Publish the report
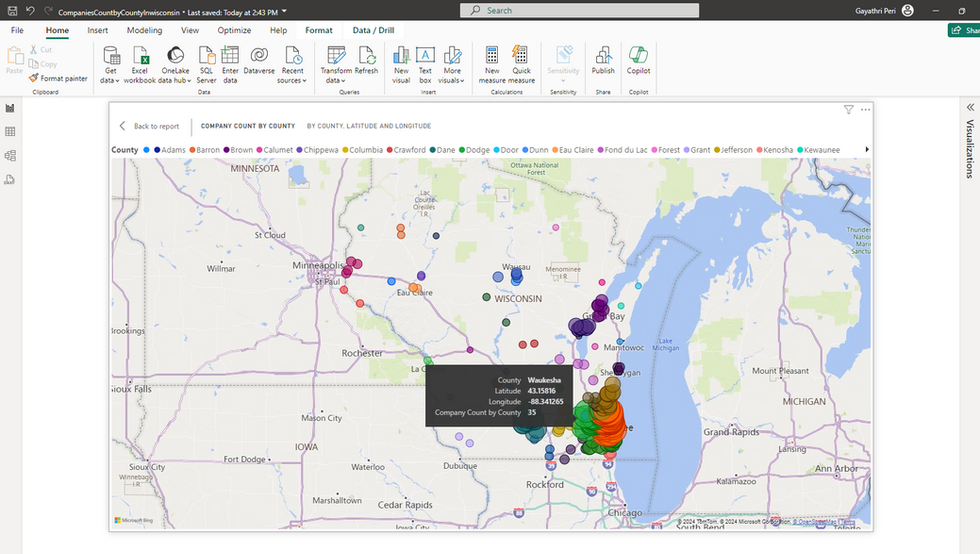This screenshot has width=980, height=554. [603, 61]
